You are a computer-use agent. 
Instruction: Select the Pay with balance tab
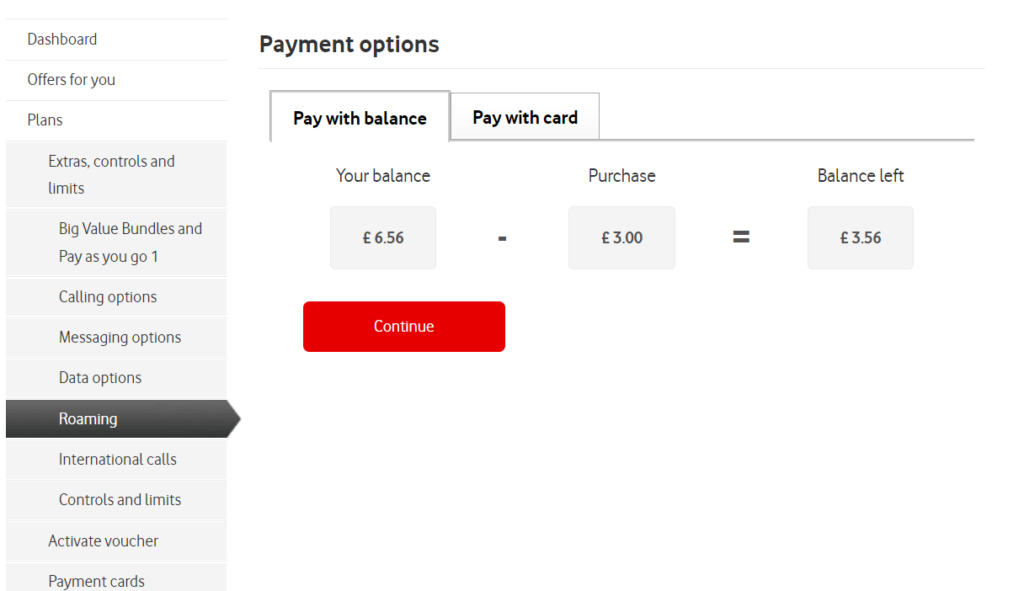(x=360, y=118)
